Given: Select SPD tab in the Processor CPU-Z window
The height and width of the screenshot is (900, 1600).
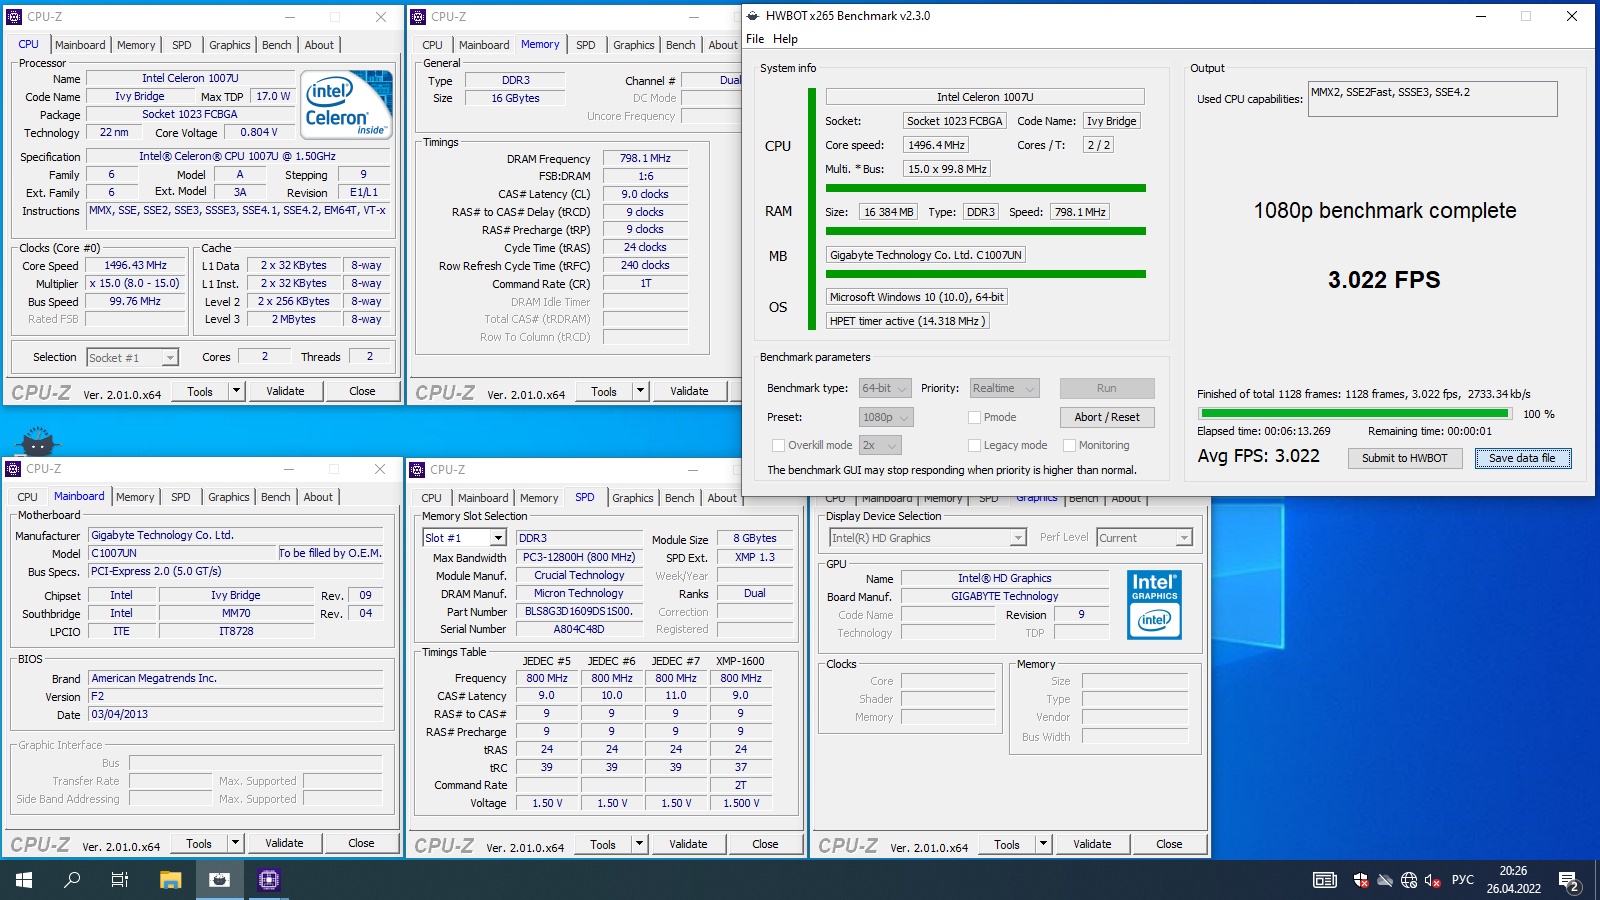Looking at the screenshot, I should click(181, 45).
